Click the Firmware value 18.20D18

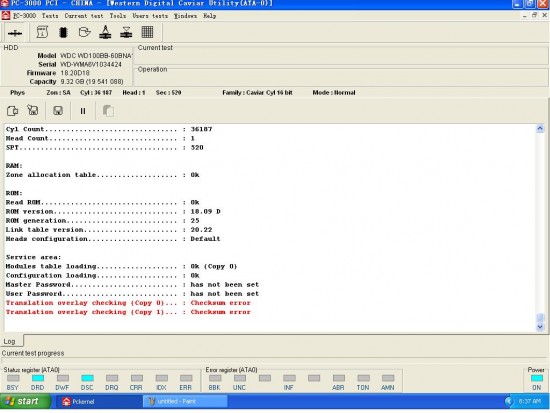pos(75,73)
